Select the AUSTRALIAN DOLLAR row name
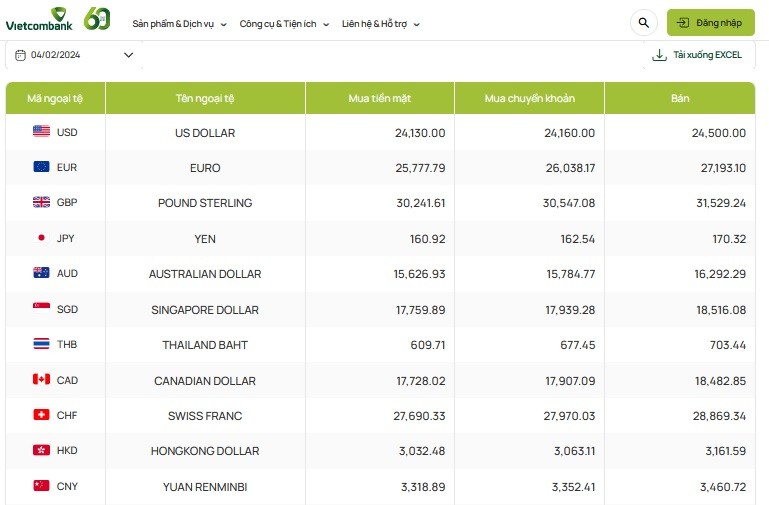 coord(205,273)
